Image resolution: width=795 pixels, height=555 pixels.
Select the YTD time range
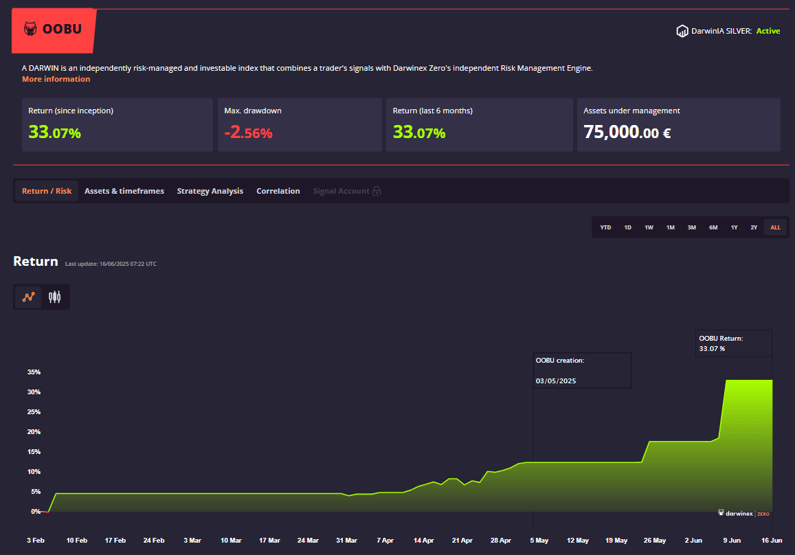(x=605, y=228)
